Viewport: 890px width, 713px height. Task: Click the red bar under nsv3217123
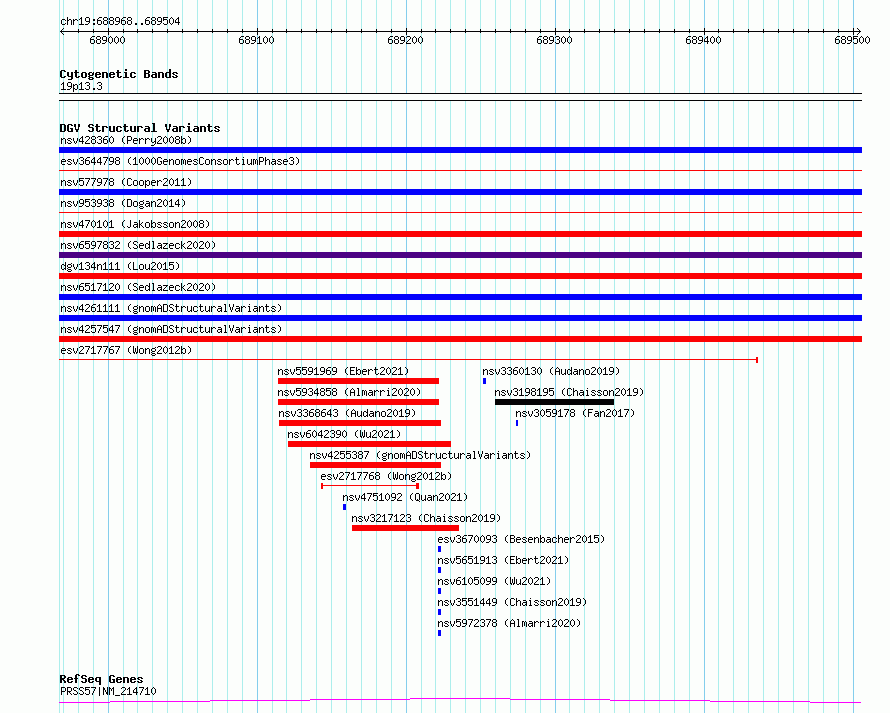[x=405, y=528]
